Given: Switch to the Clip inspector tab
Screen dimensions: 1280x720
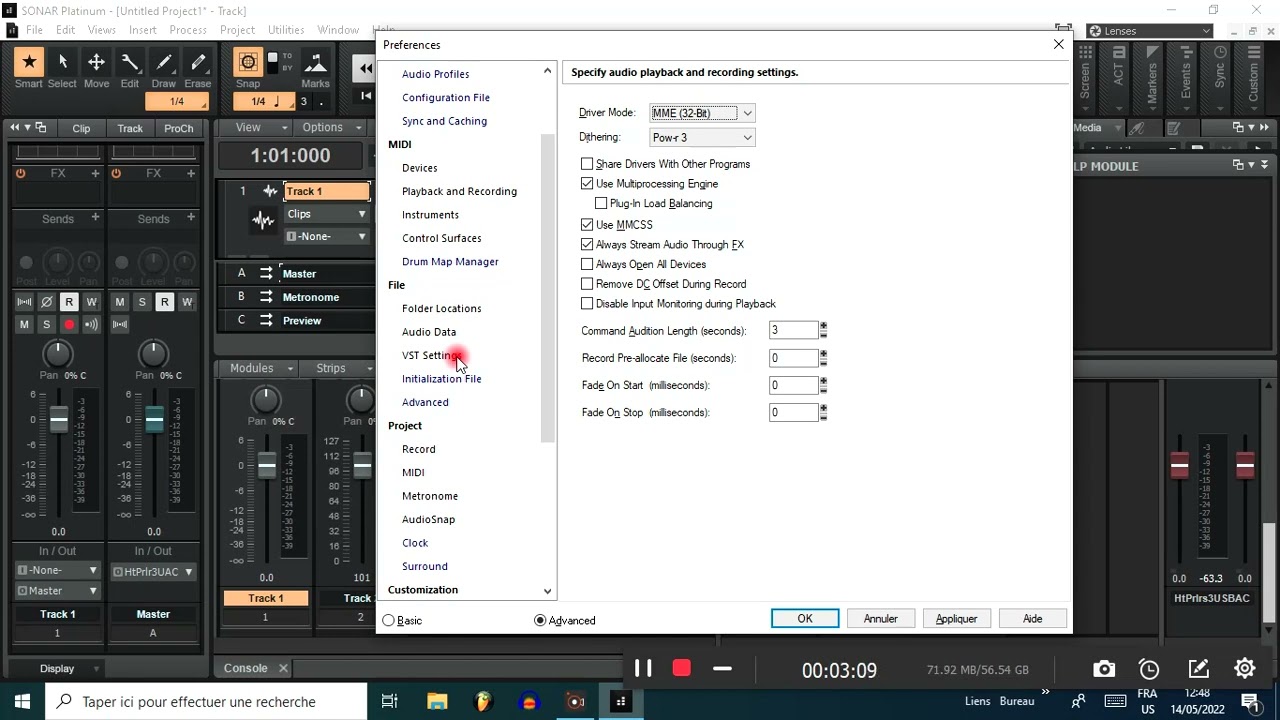Looking at the screenshot, I should (x=81, y=128).
